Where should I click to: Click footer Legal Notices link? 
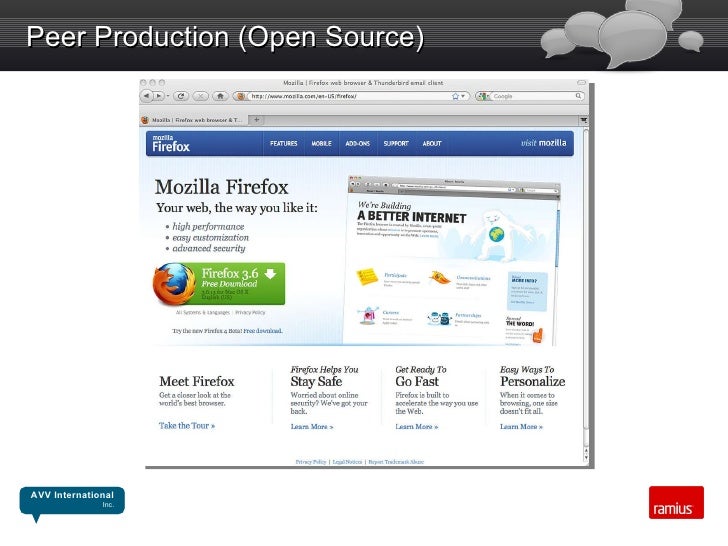[x=347, y=462]
